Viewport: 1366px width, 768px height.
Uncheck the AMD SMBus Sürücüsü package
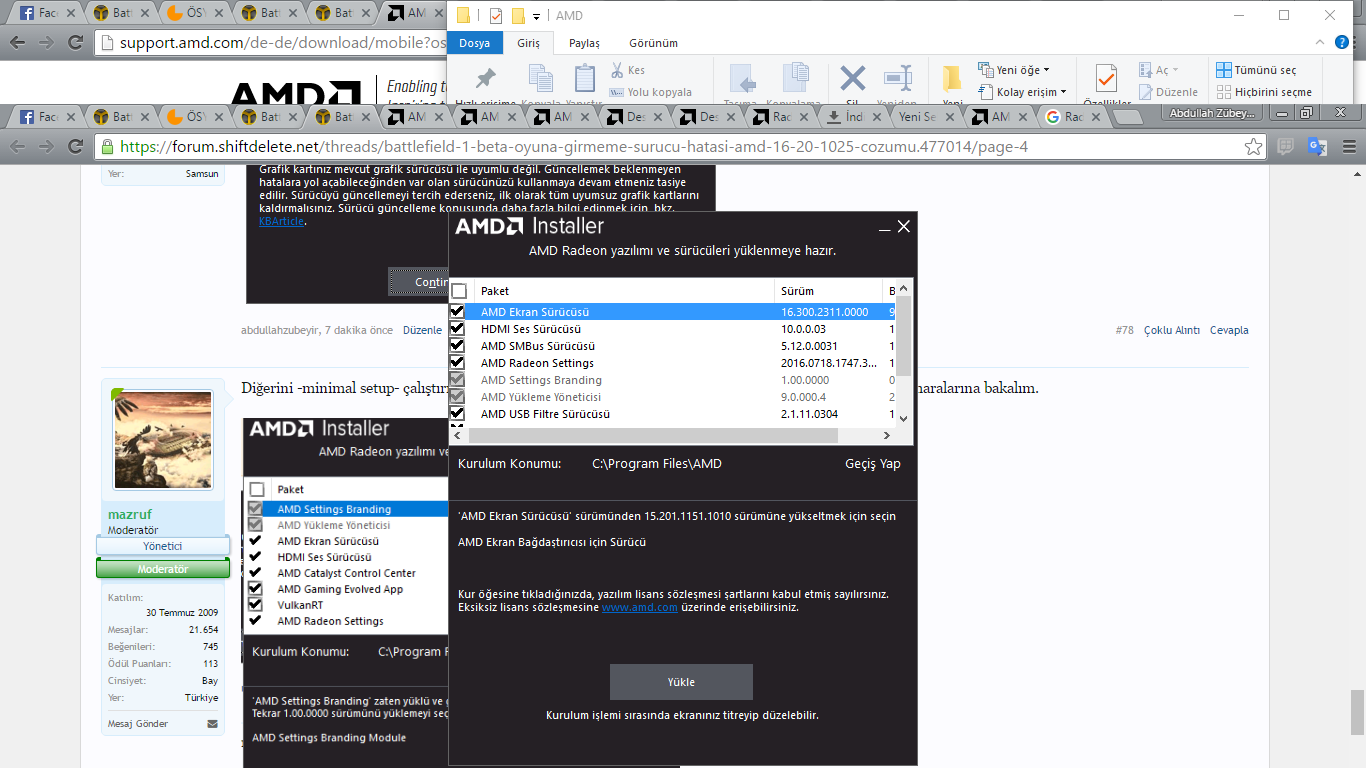coord(458,346)
